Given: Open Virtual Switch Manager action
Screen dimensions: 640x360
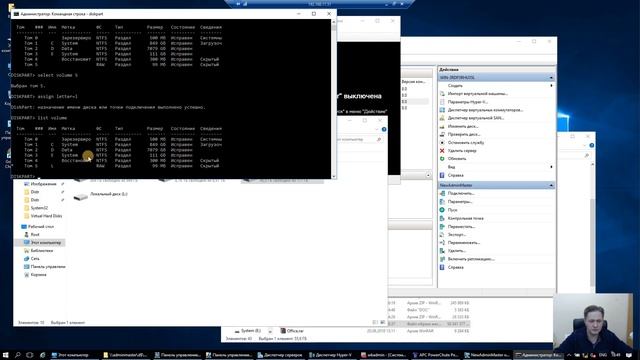Looking at the screenshot, I should click(485, 110).
